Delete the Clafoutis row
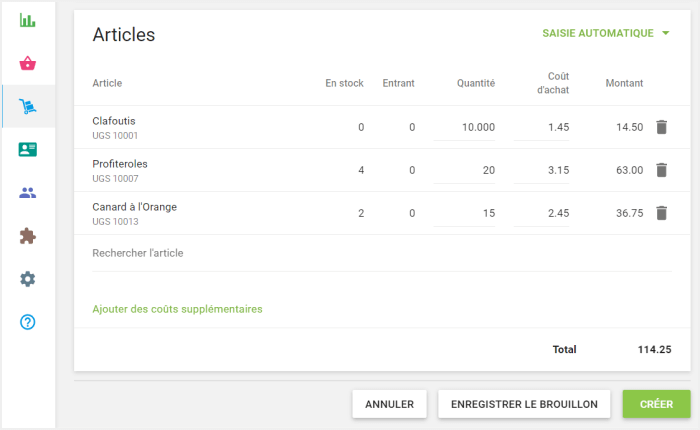 pos(661,127)
